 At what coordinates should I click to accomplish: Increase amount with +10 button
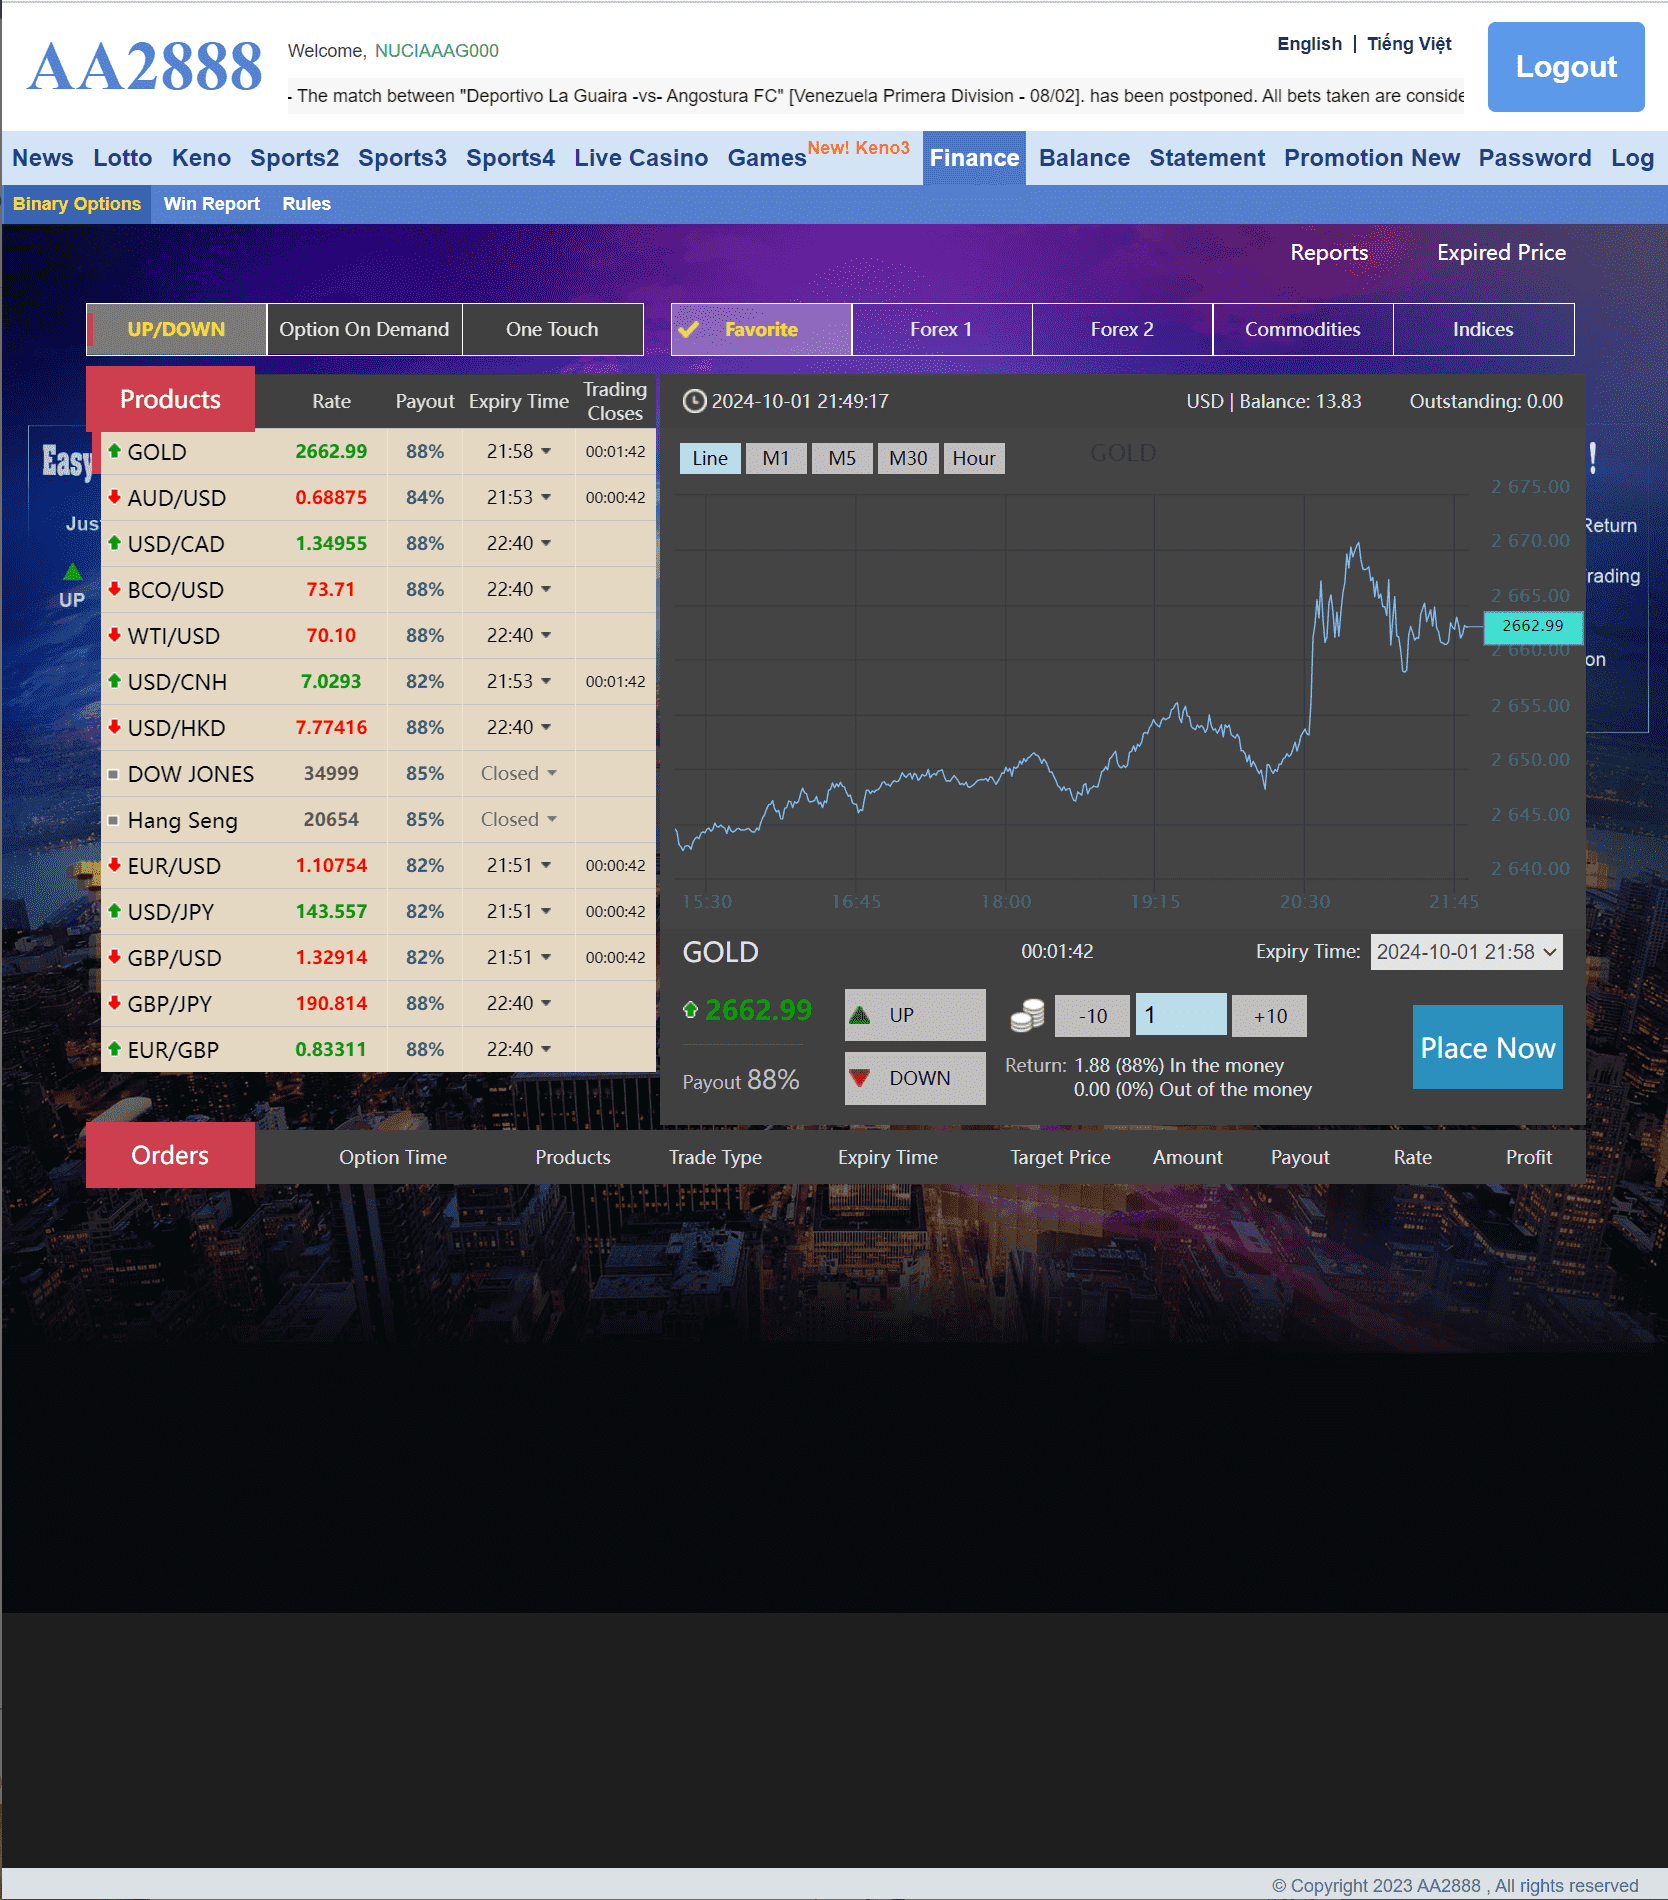point(1270,1016)
